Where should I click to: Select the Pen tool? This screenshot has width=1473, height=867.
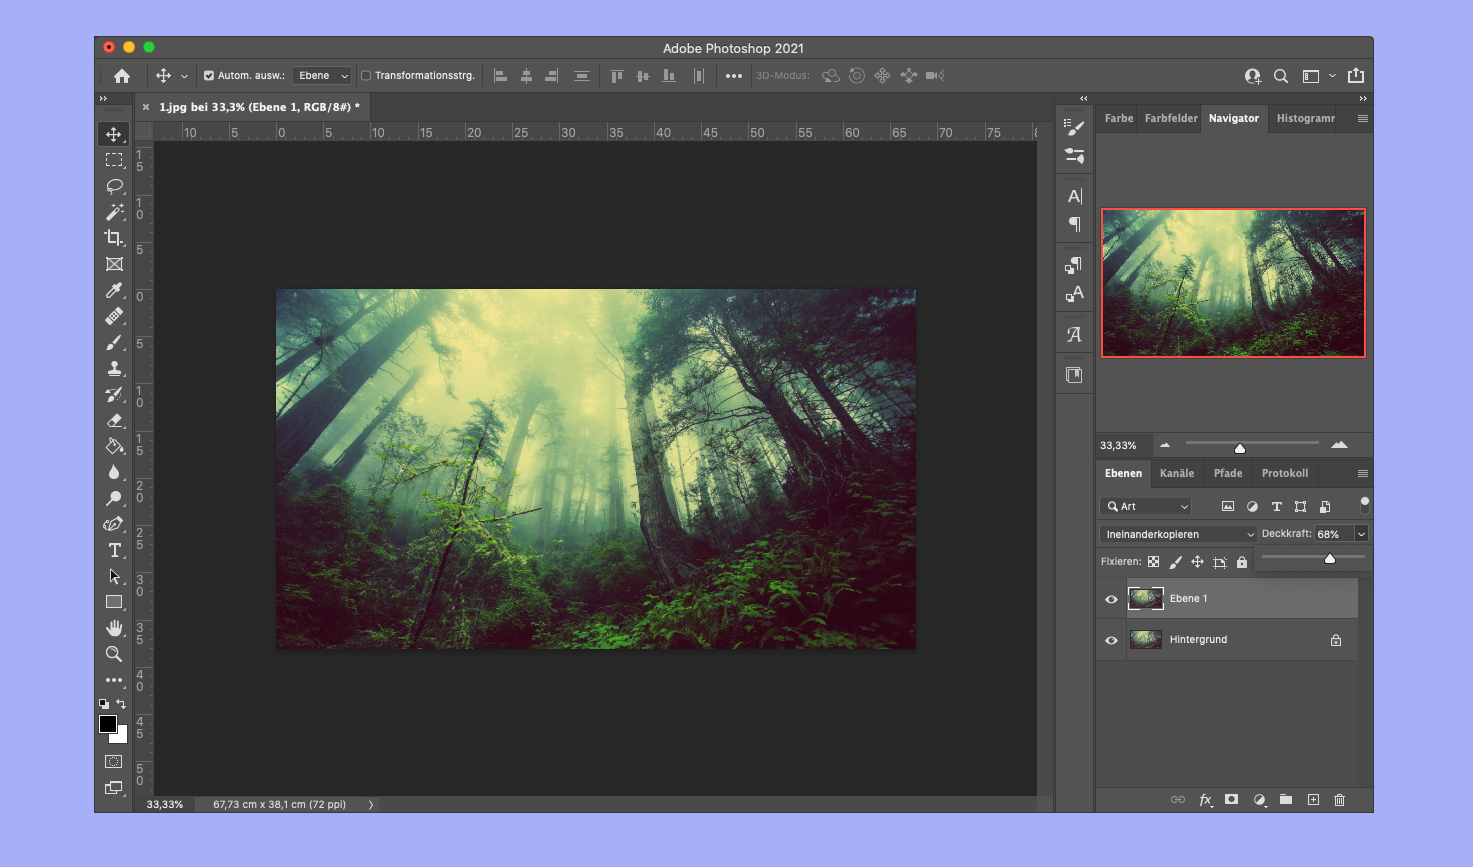tap(114, 524)
